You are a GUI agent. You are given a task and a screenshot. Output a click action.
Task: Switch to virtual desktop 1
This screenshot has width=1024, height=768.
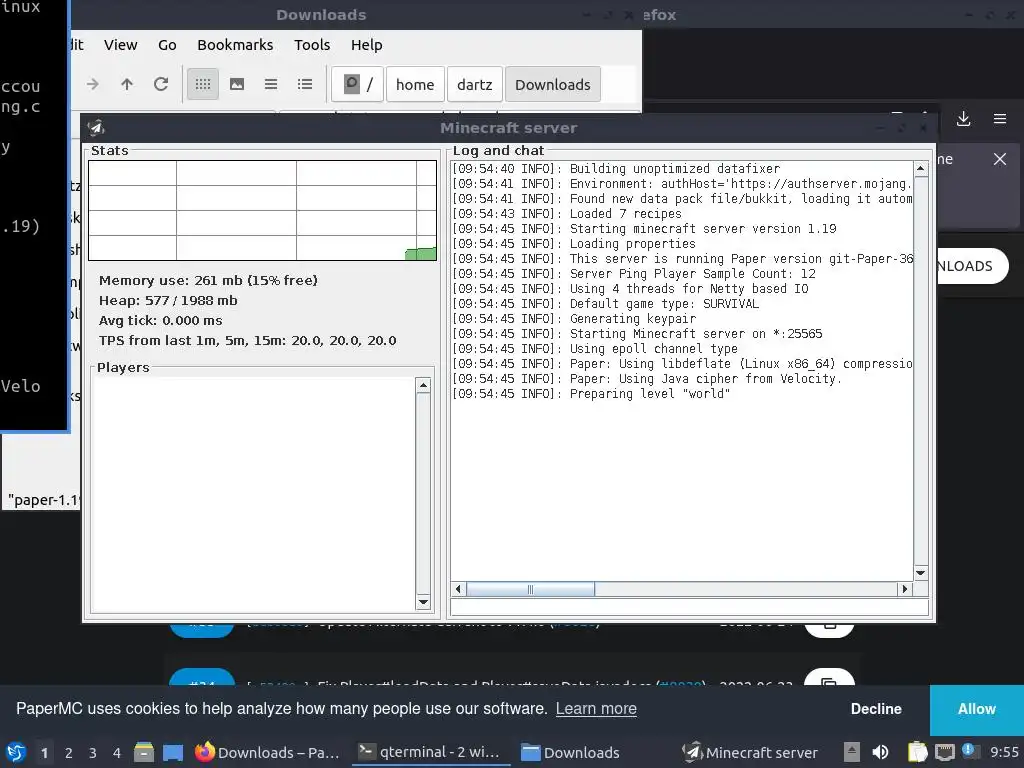[x=44, y=753]
